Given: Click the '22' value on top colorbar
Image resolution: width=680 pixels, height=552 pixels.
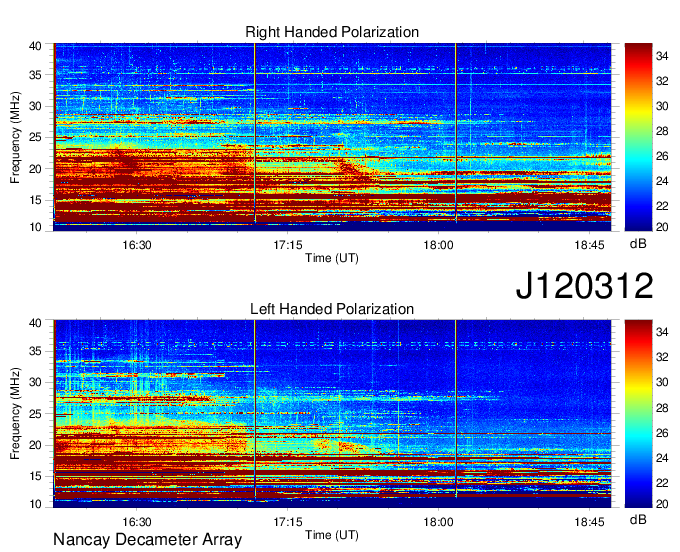Looking at the screenshot, I should tap(662, 206).
